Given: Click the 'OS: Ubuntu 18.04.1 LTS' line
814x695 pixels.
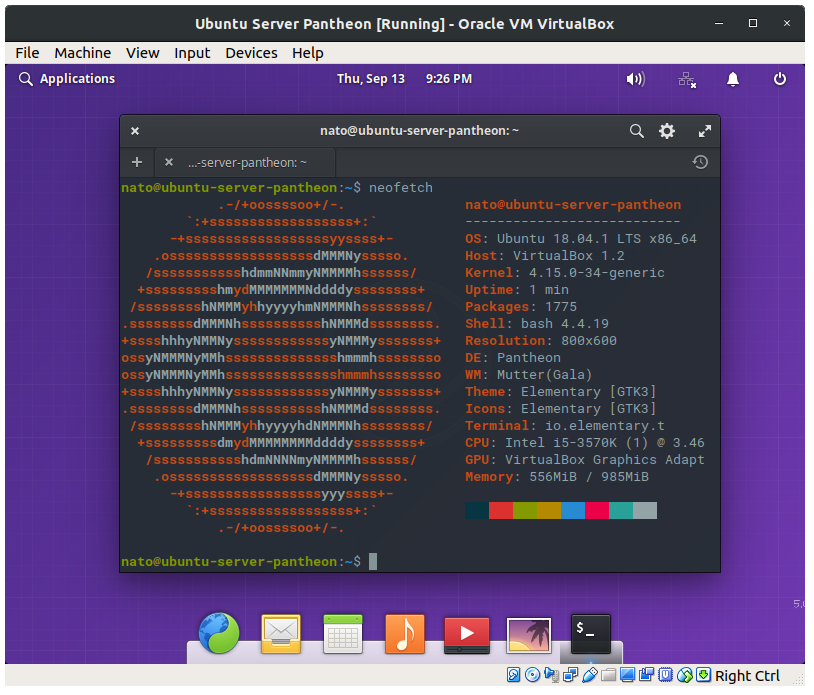Looking at the screenshot, I should [580, 239].
